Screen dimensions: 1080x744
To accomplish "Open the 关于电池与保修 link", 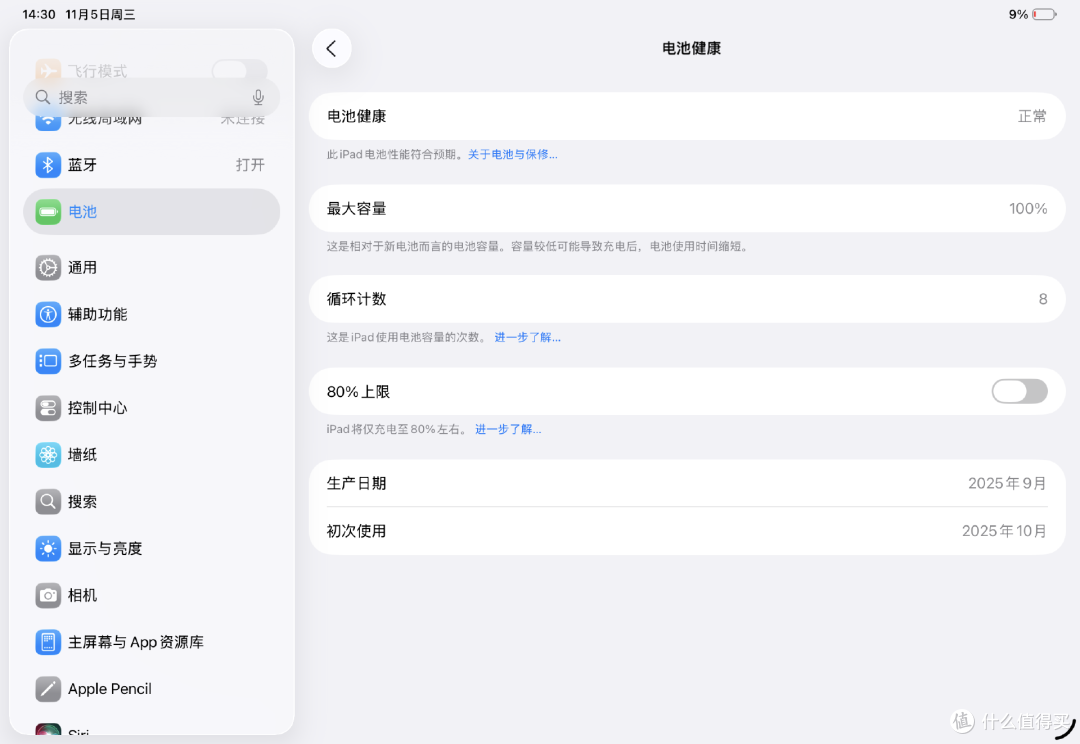I will pyautogui.click(x=512, y=154).
